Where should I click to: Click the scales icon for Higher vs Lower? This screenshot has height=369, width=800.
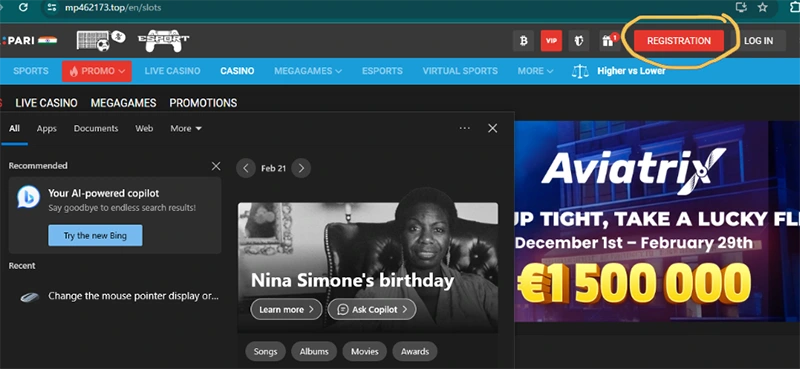[580, 71]
